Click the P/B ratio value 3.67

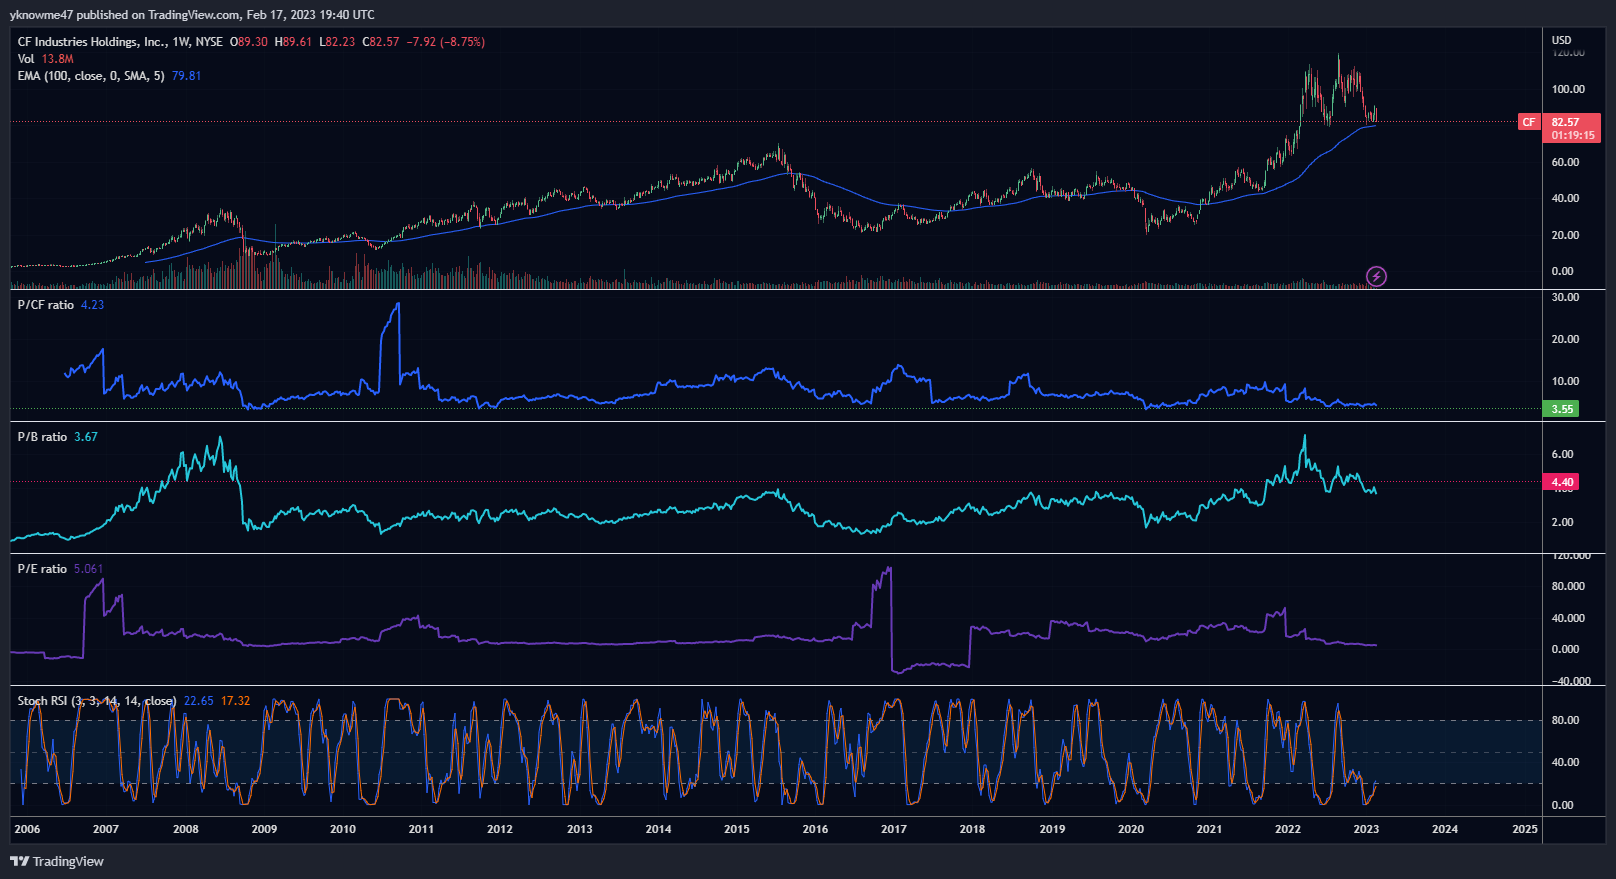point(86,437)
